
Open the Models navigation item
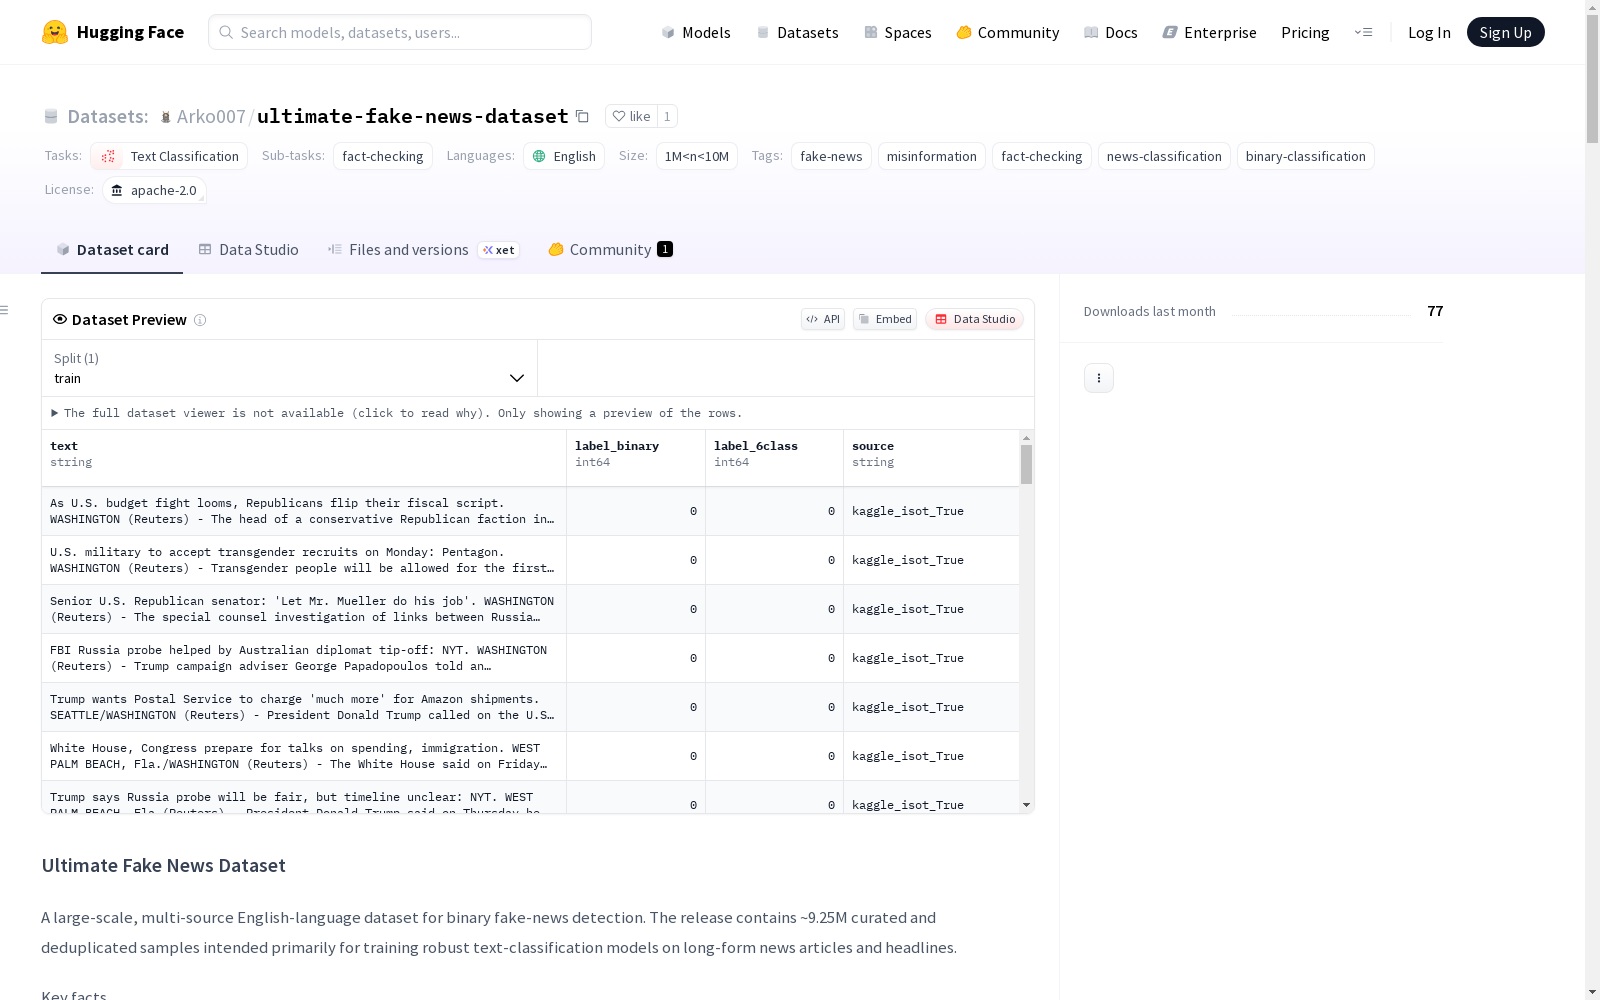(696, 32)
